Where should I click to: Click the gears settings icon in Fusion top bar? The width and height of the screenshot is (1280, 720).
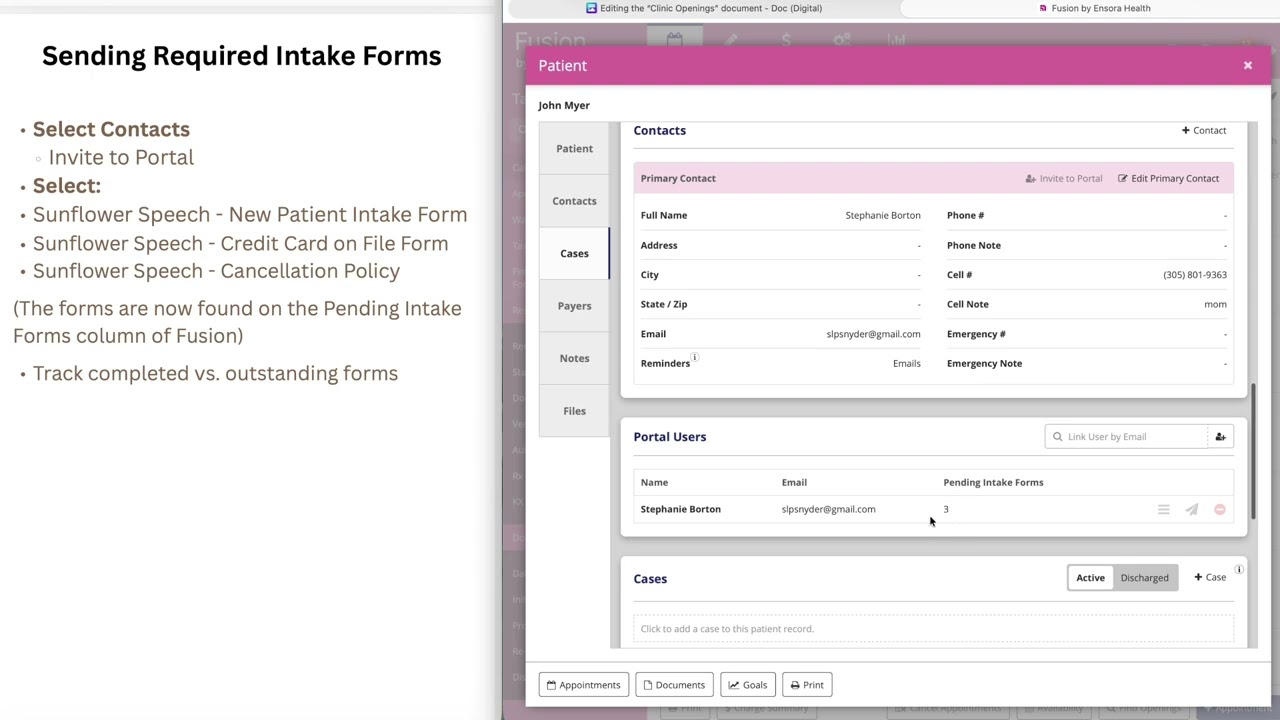(x=842, y=40)
